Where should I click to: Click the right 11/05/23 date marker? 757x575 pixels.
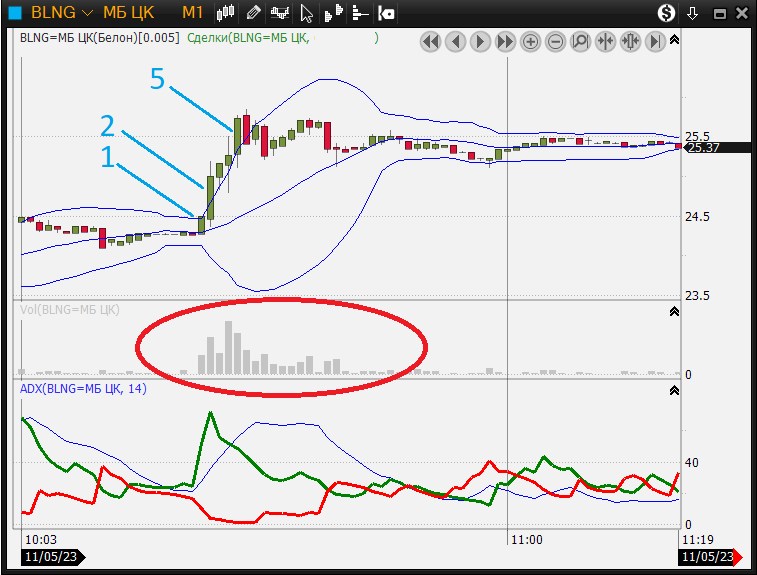[x=706, y=557]
